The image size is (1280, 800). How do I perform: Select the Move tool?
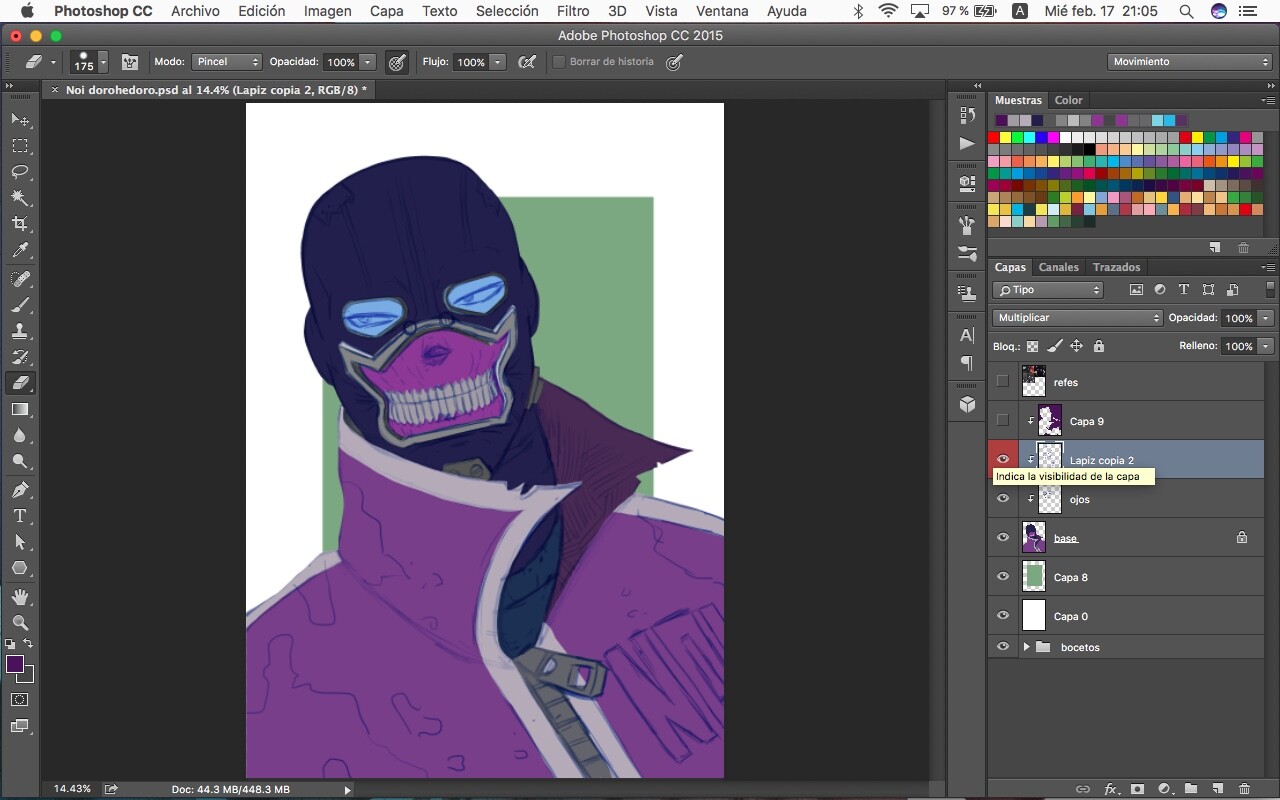20,119
